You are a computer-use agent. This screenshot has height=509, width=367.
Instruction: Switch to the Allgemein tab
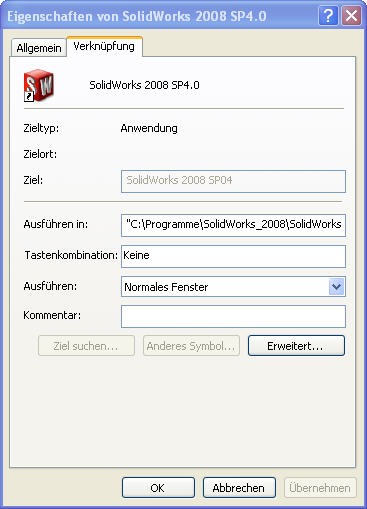click(x=39, y=48)
